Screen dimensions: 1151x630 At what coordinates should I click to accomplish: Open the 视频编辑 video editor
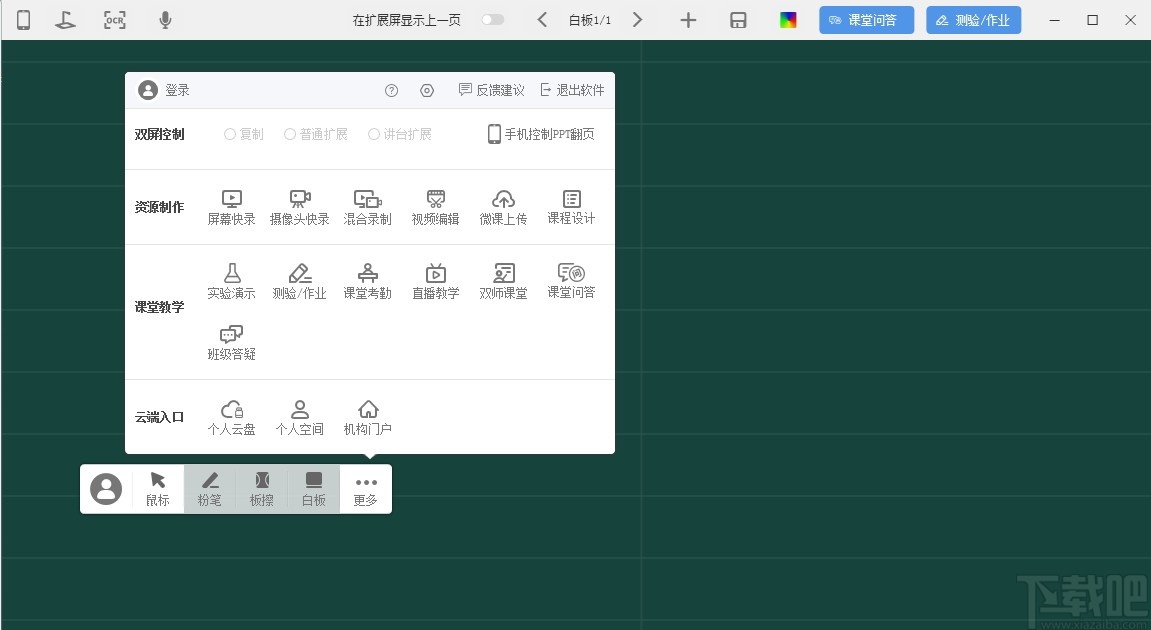click(435, 207)
